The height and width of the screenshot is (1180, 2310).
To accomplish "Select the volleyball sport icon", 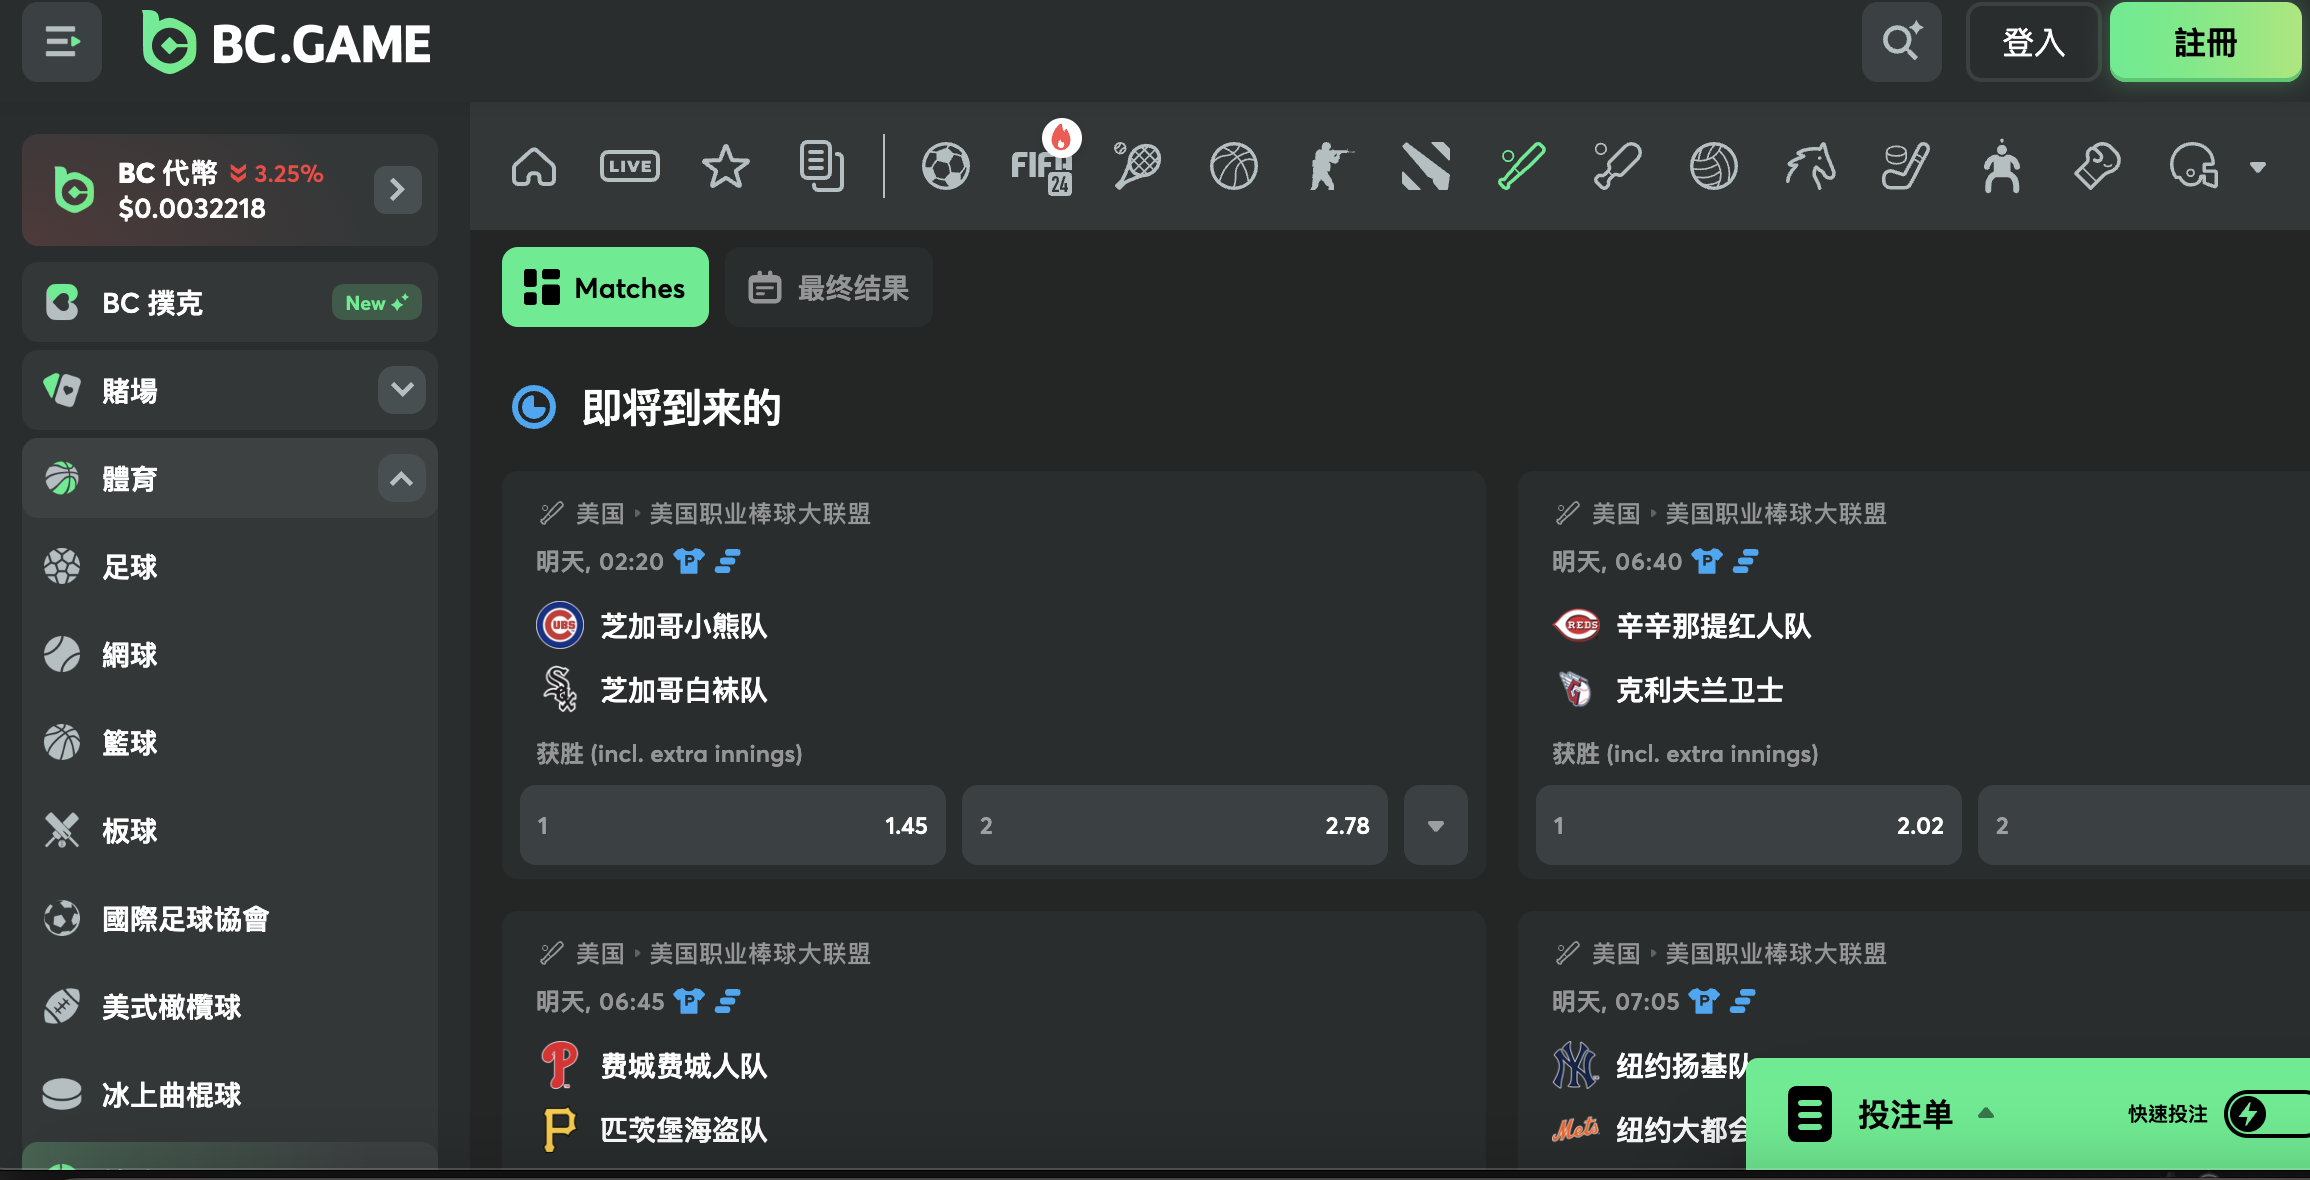I will (x=1713, y=166).
